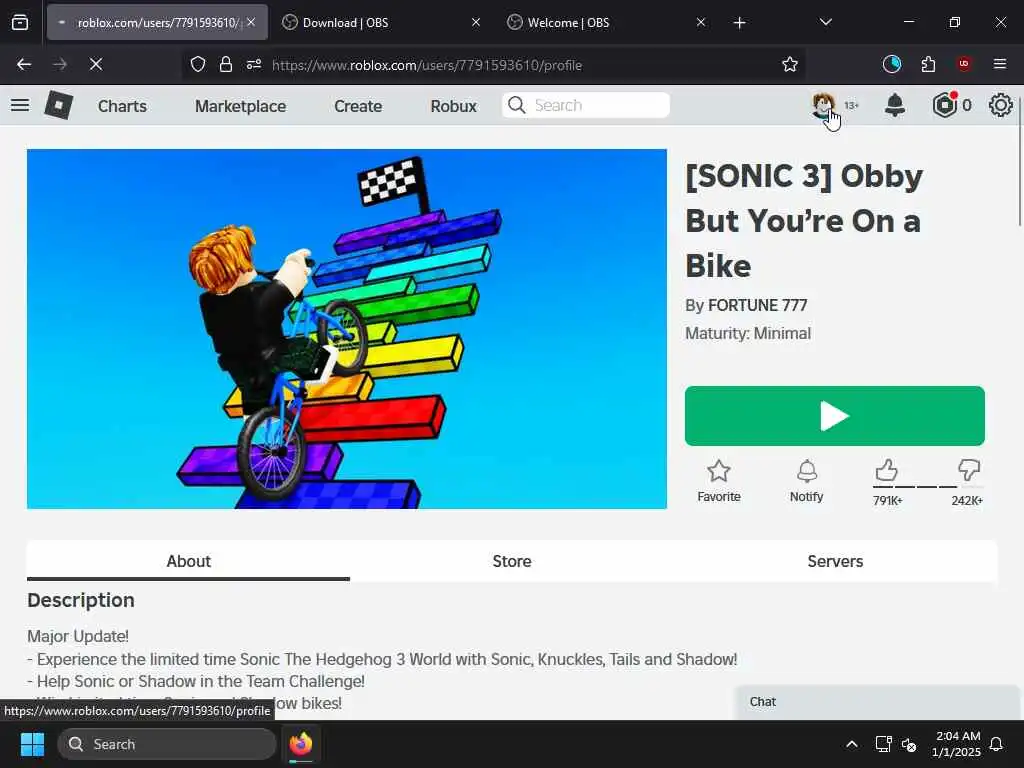Open the Robux balance icon

(944, 105)
